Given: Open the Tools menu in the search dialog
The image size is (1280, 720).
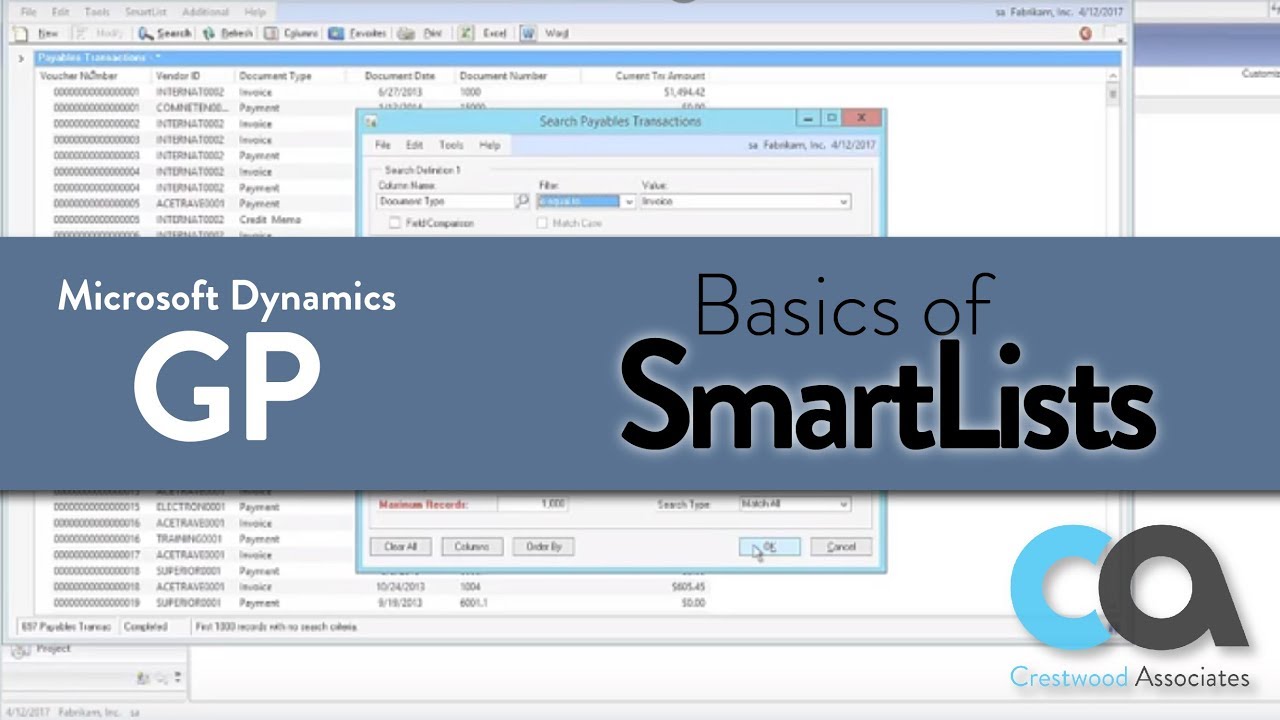Looking at the screenshot, I should [451, 145].
